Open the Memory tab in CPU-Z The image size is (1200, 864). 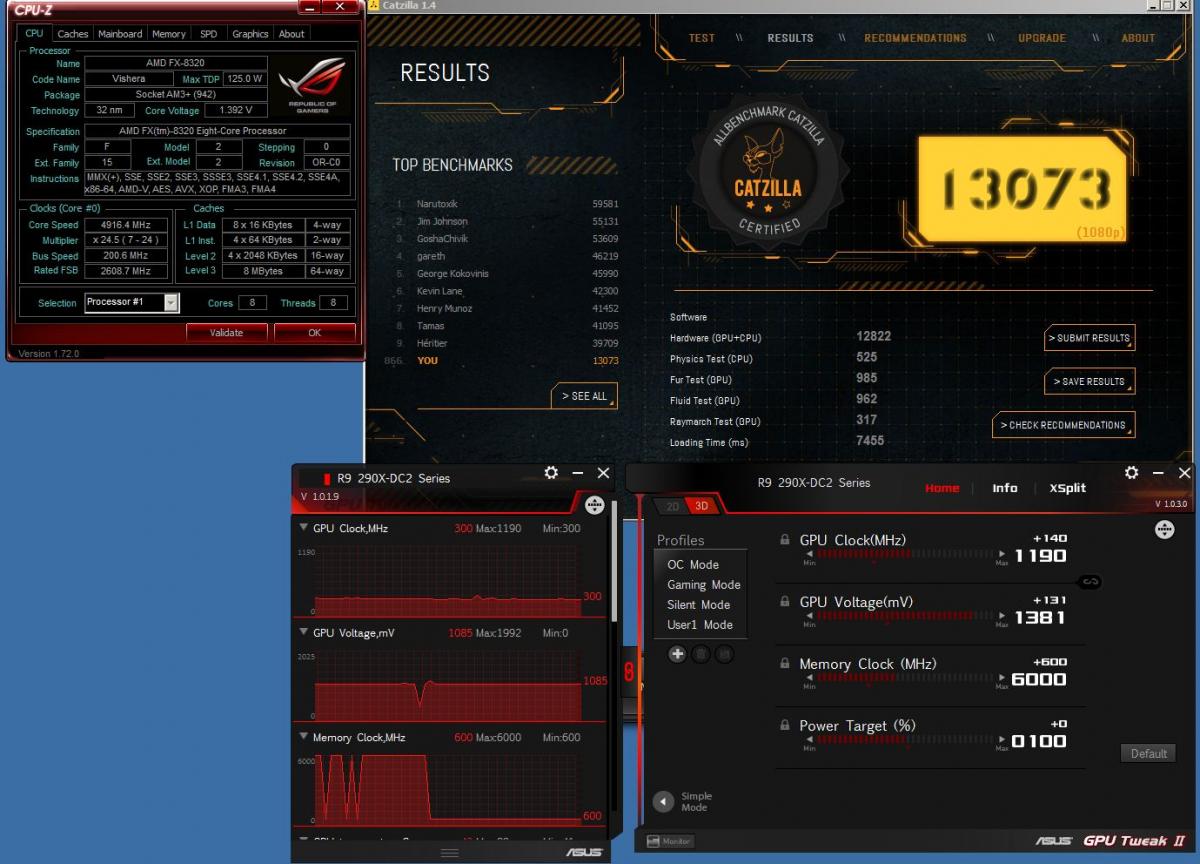pos(169,34)
